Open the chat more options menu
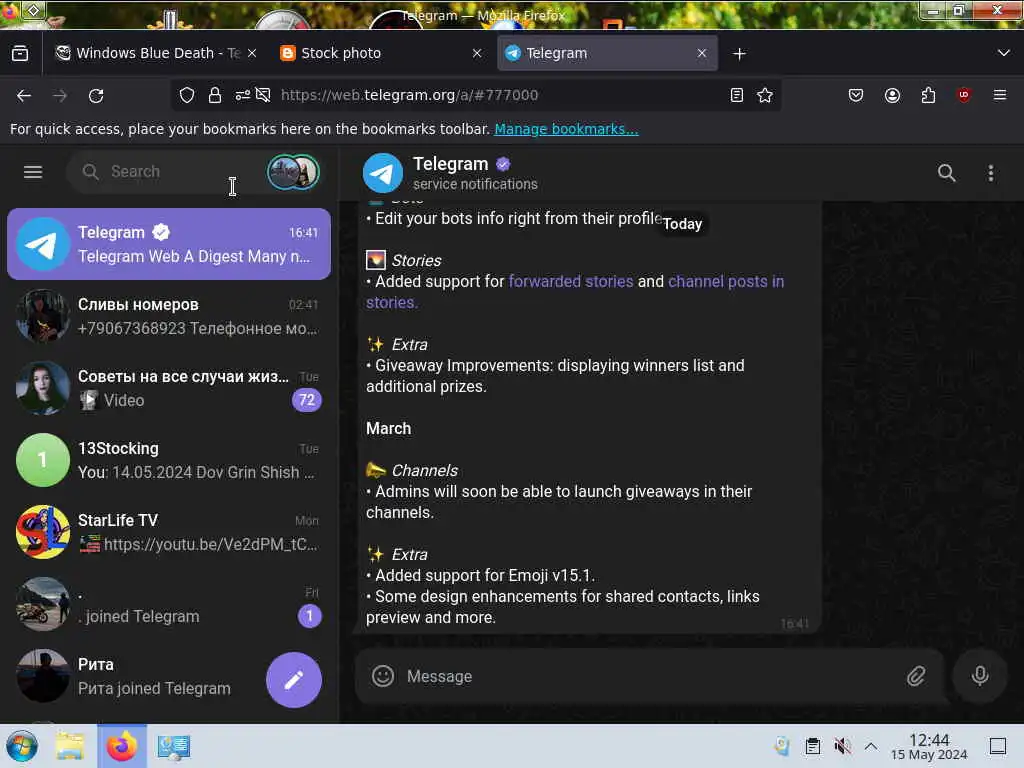The image size is (1024, 768). pyautogui.click(x=991, y=173)
